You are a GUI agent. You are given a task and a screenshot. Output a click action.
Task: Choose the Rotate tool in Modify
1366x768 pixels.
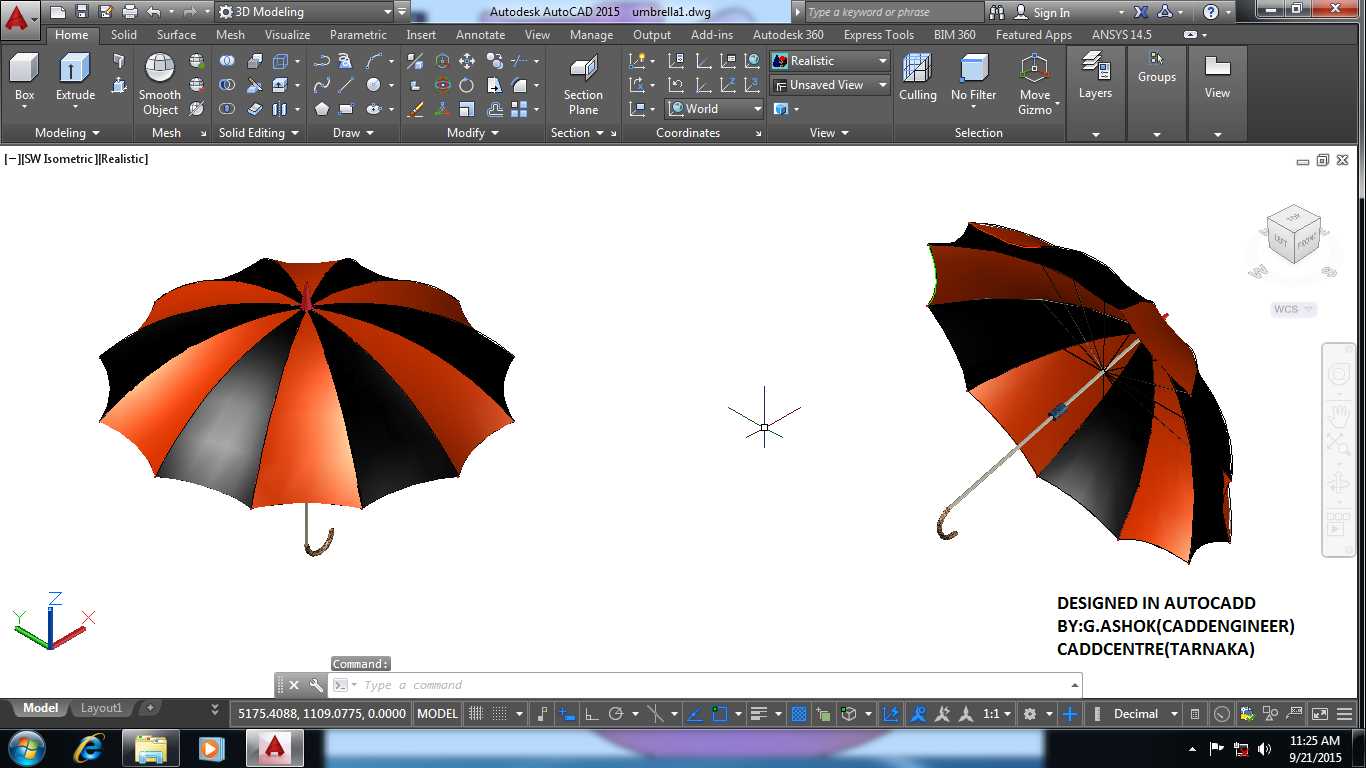(467, 85)
